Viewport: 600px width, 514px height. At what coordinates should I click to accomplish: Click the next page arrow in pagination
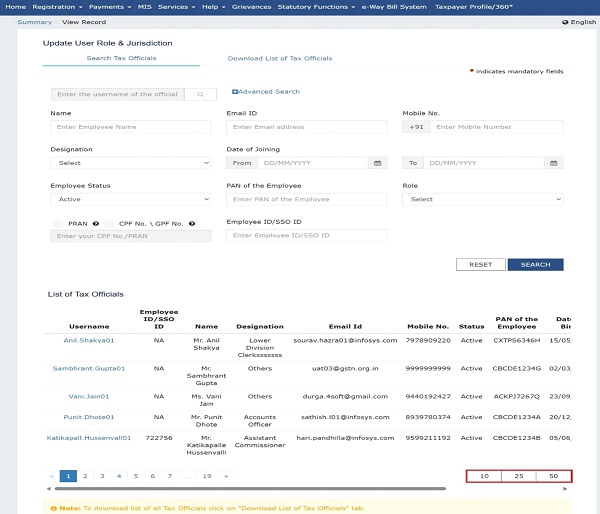click(226, 476)
